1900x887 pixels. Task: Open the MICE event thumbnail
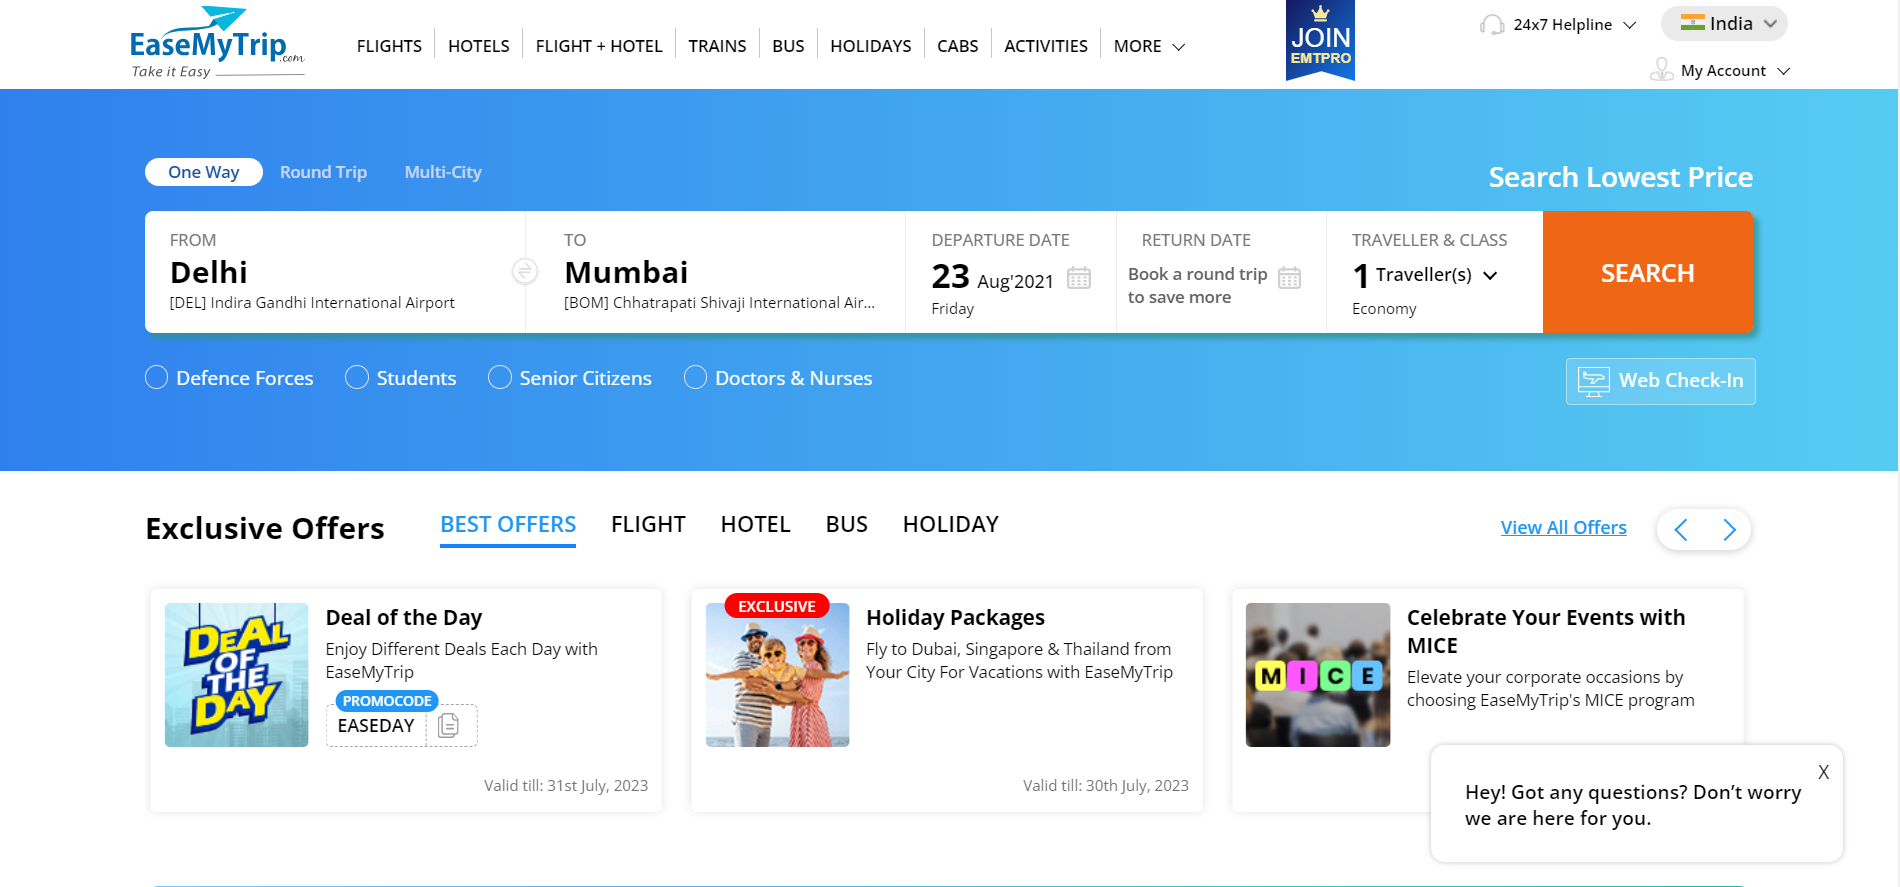click(1318, 675)
